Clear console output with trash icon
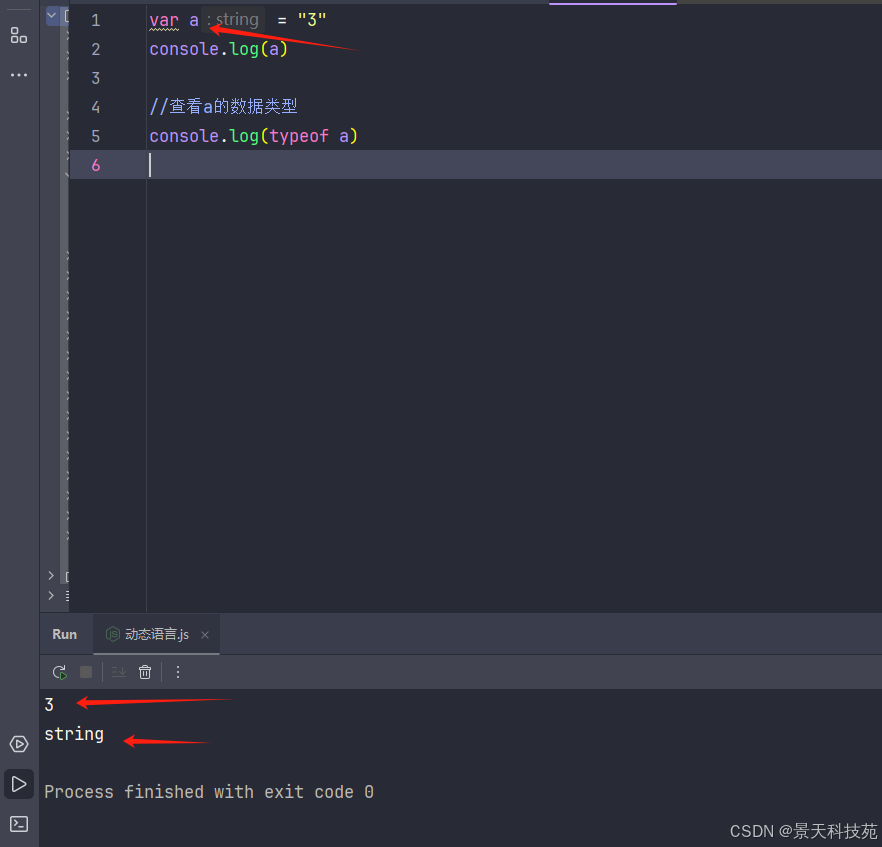The height and width of the screenshot is (847, 882). click(x=145, y=672)
